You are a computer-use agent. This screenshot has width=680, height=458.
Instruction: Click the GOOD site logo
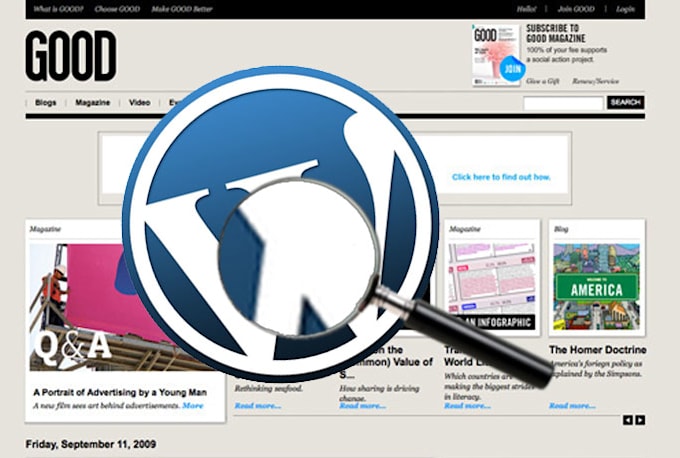(71, 56)
